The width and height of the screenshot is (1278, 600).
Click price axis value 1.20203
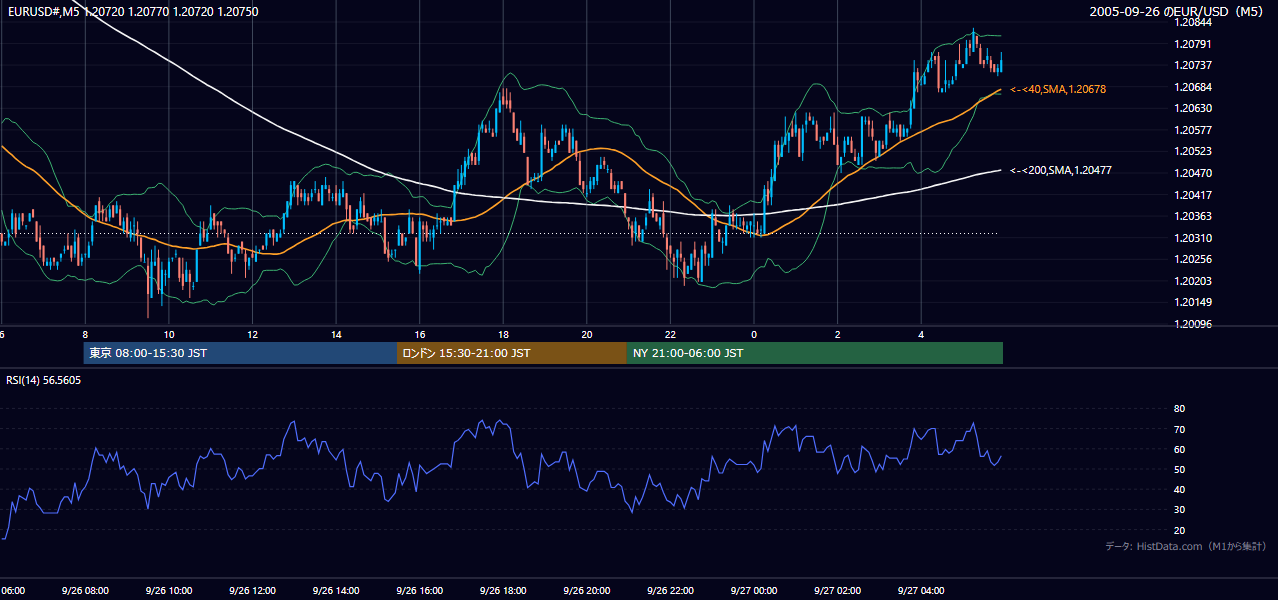pyautogui.click(x=1194, y=281)
